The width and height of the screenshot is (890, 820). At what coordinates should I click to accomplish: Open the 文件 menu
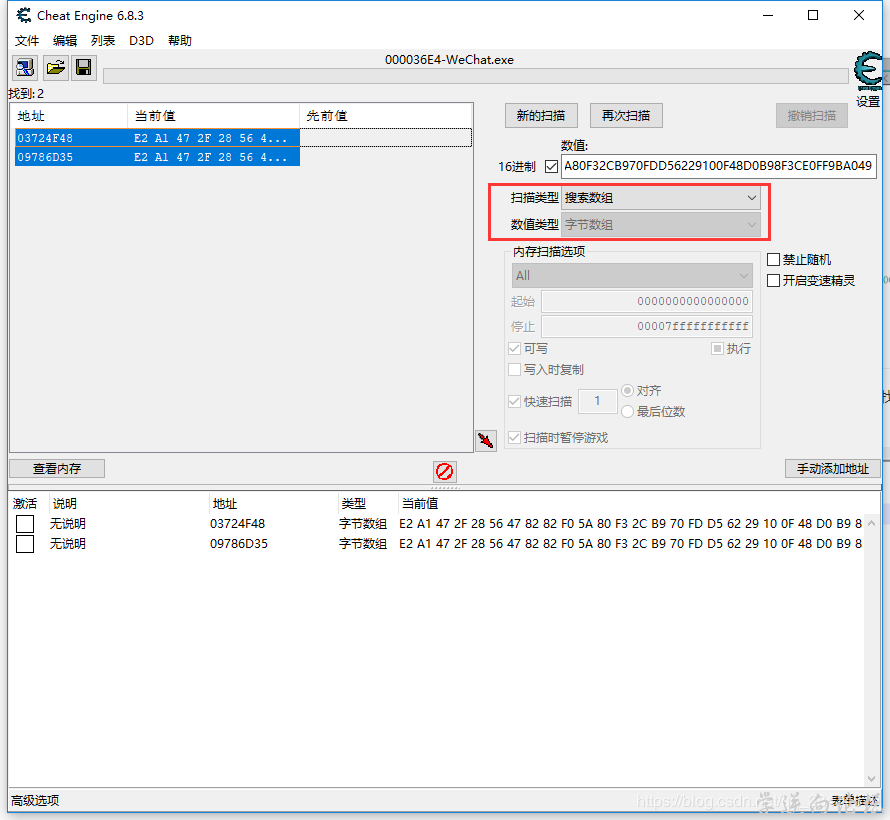click(27, 41)
